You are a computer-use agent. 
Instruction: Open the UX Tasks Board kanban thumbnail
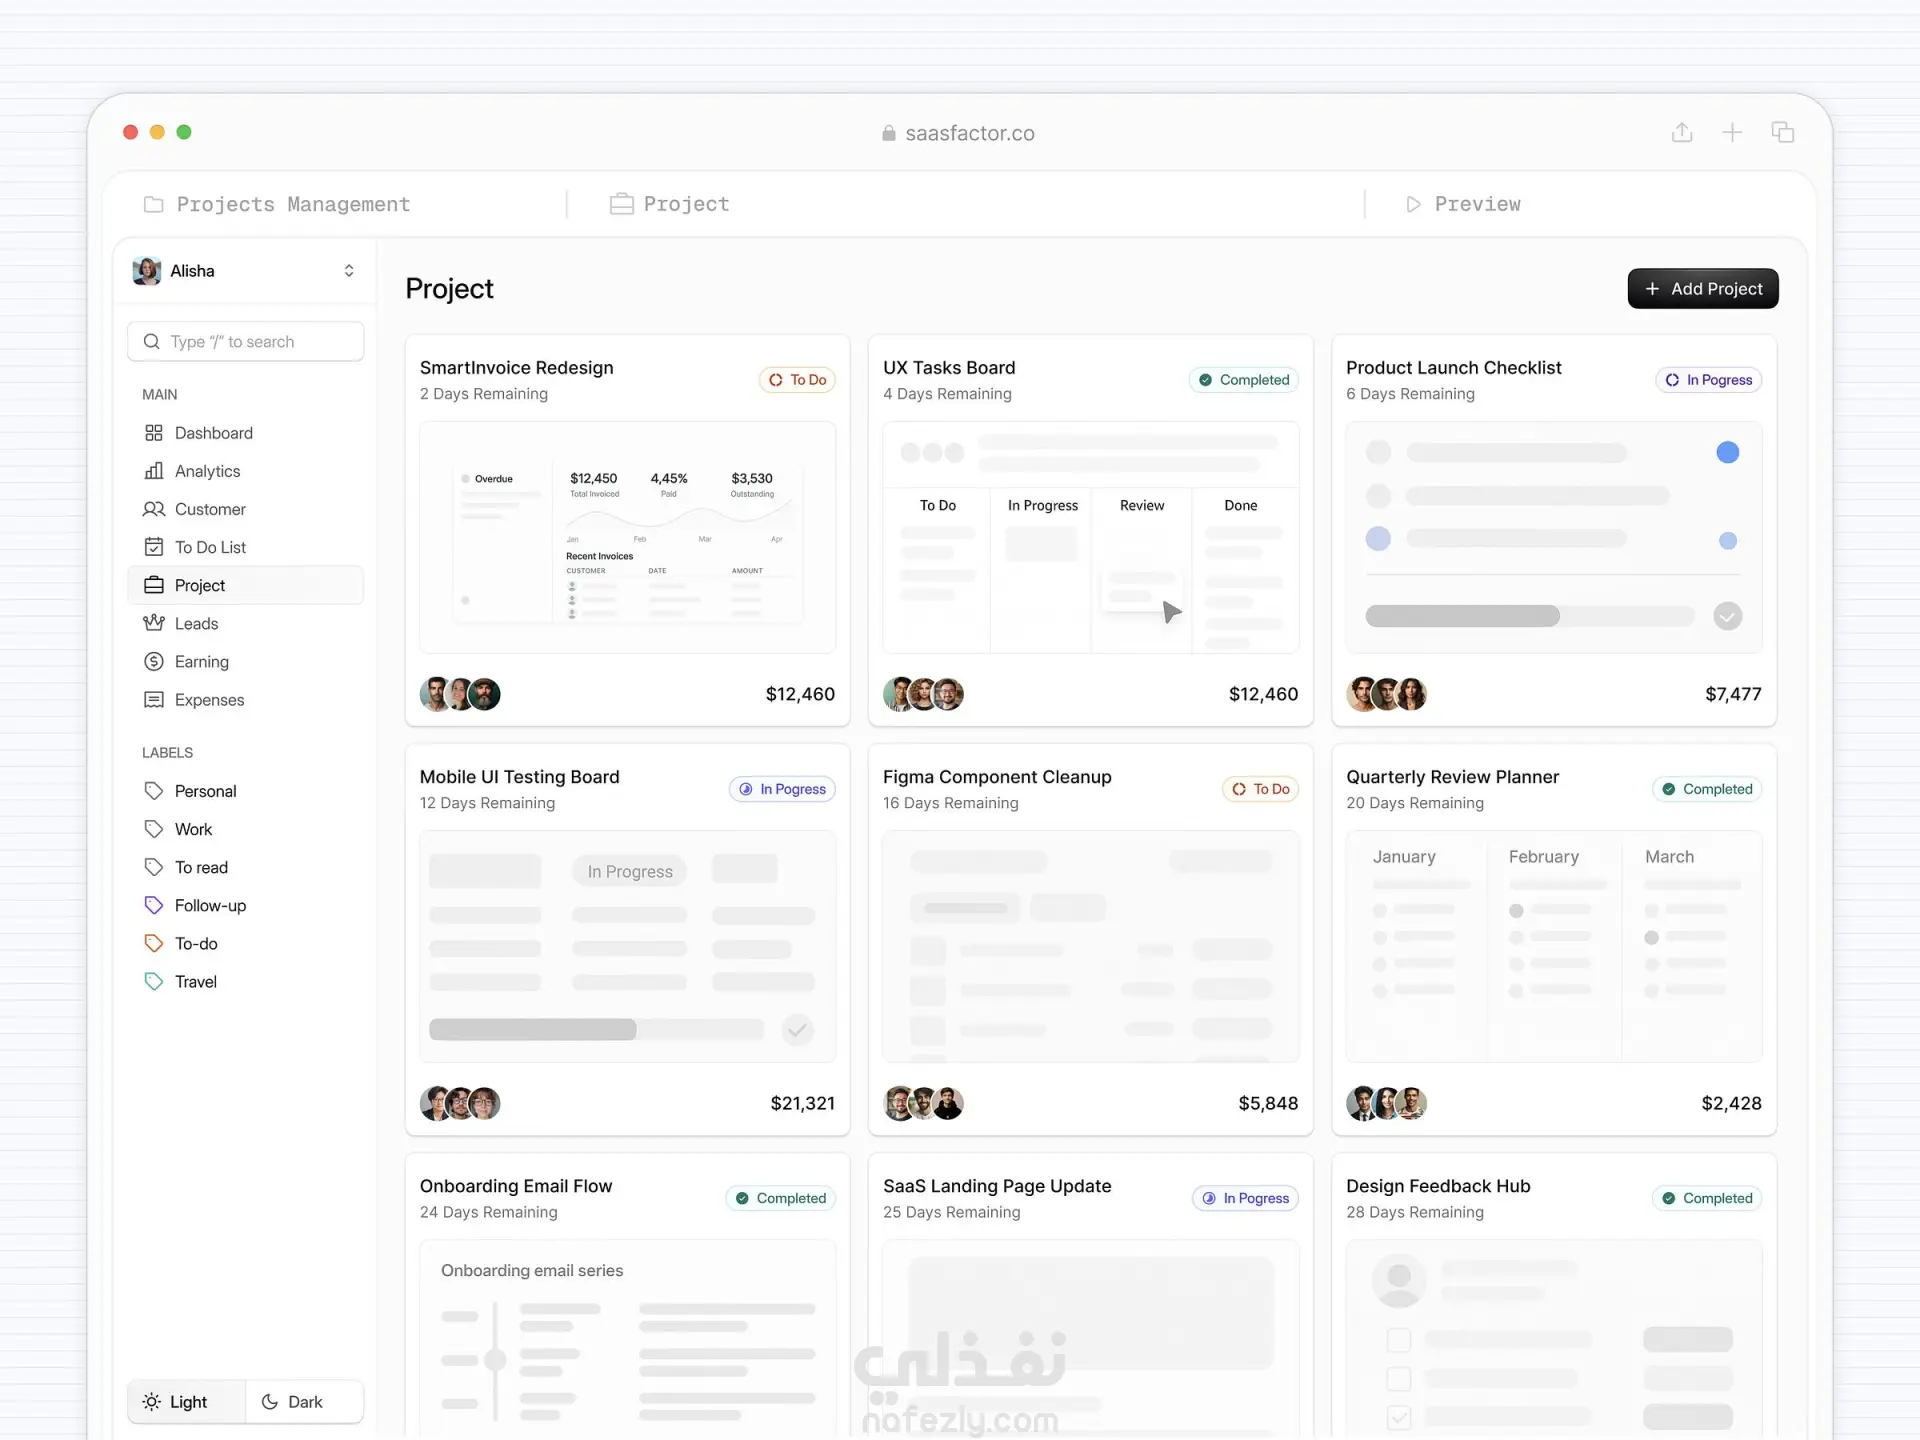pos(1090,537)
